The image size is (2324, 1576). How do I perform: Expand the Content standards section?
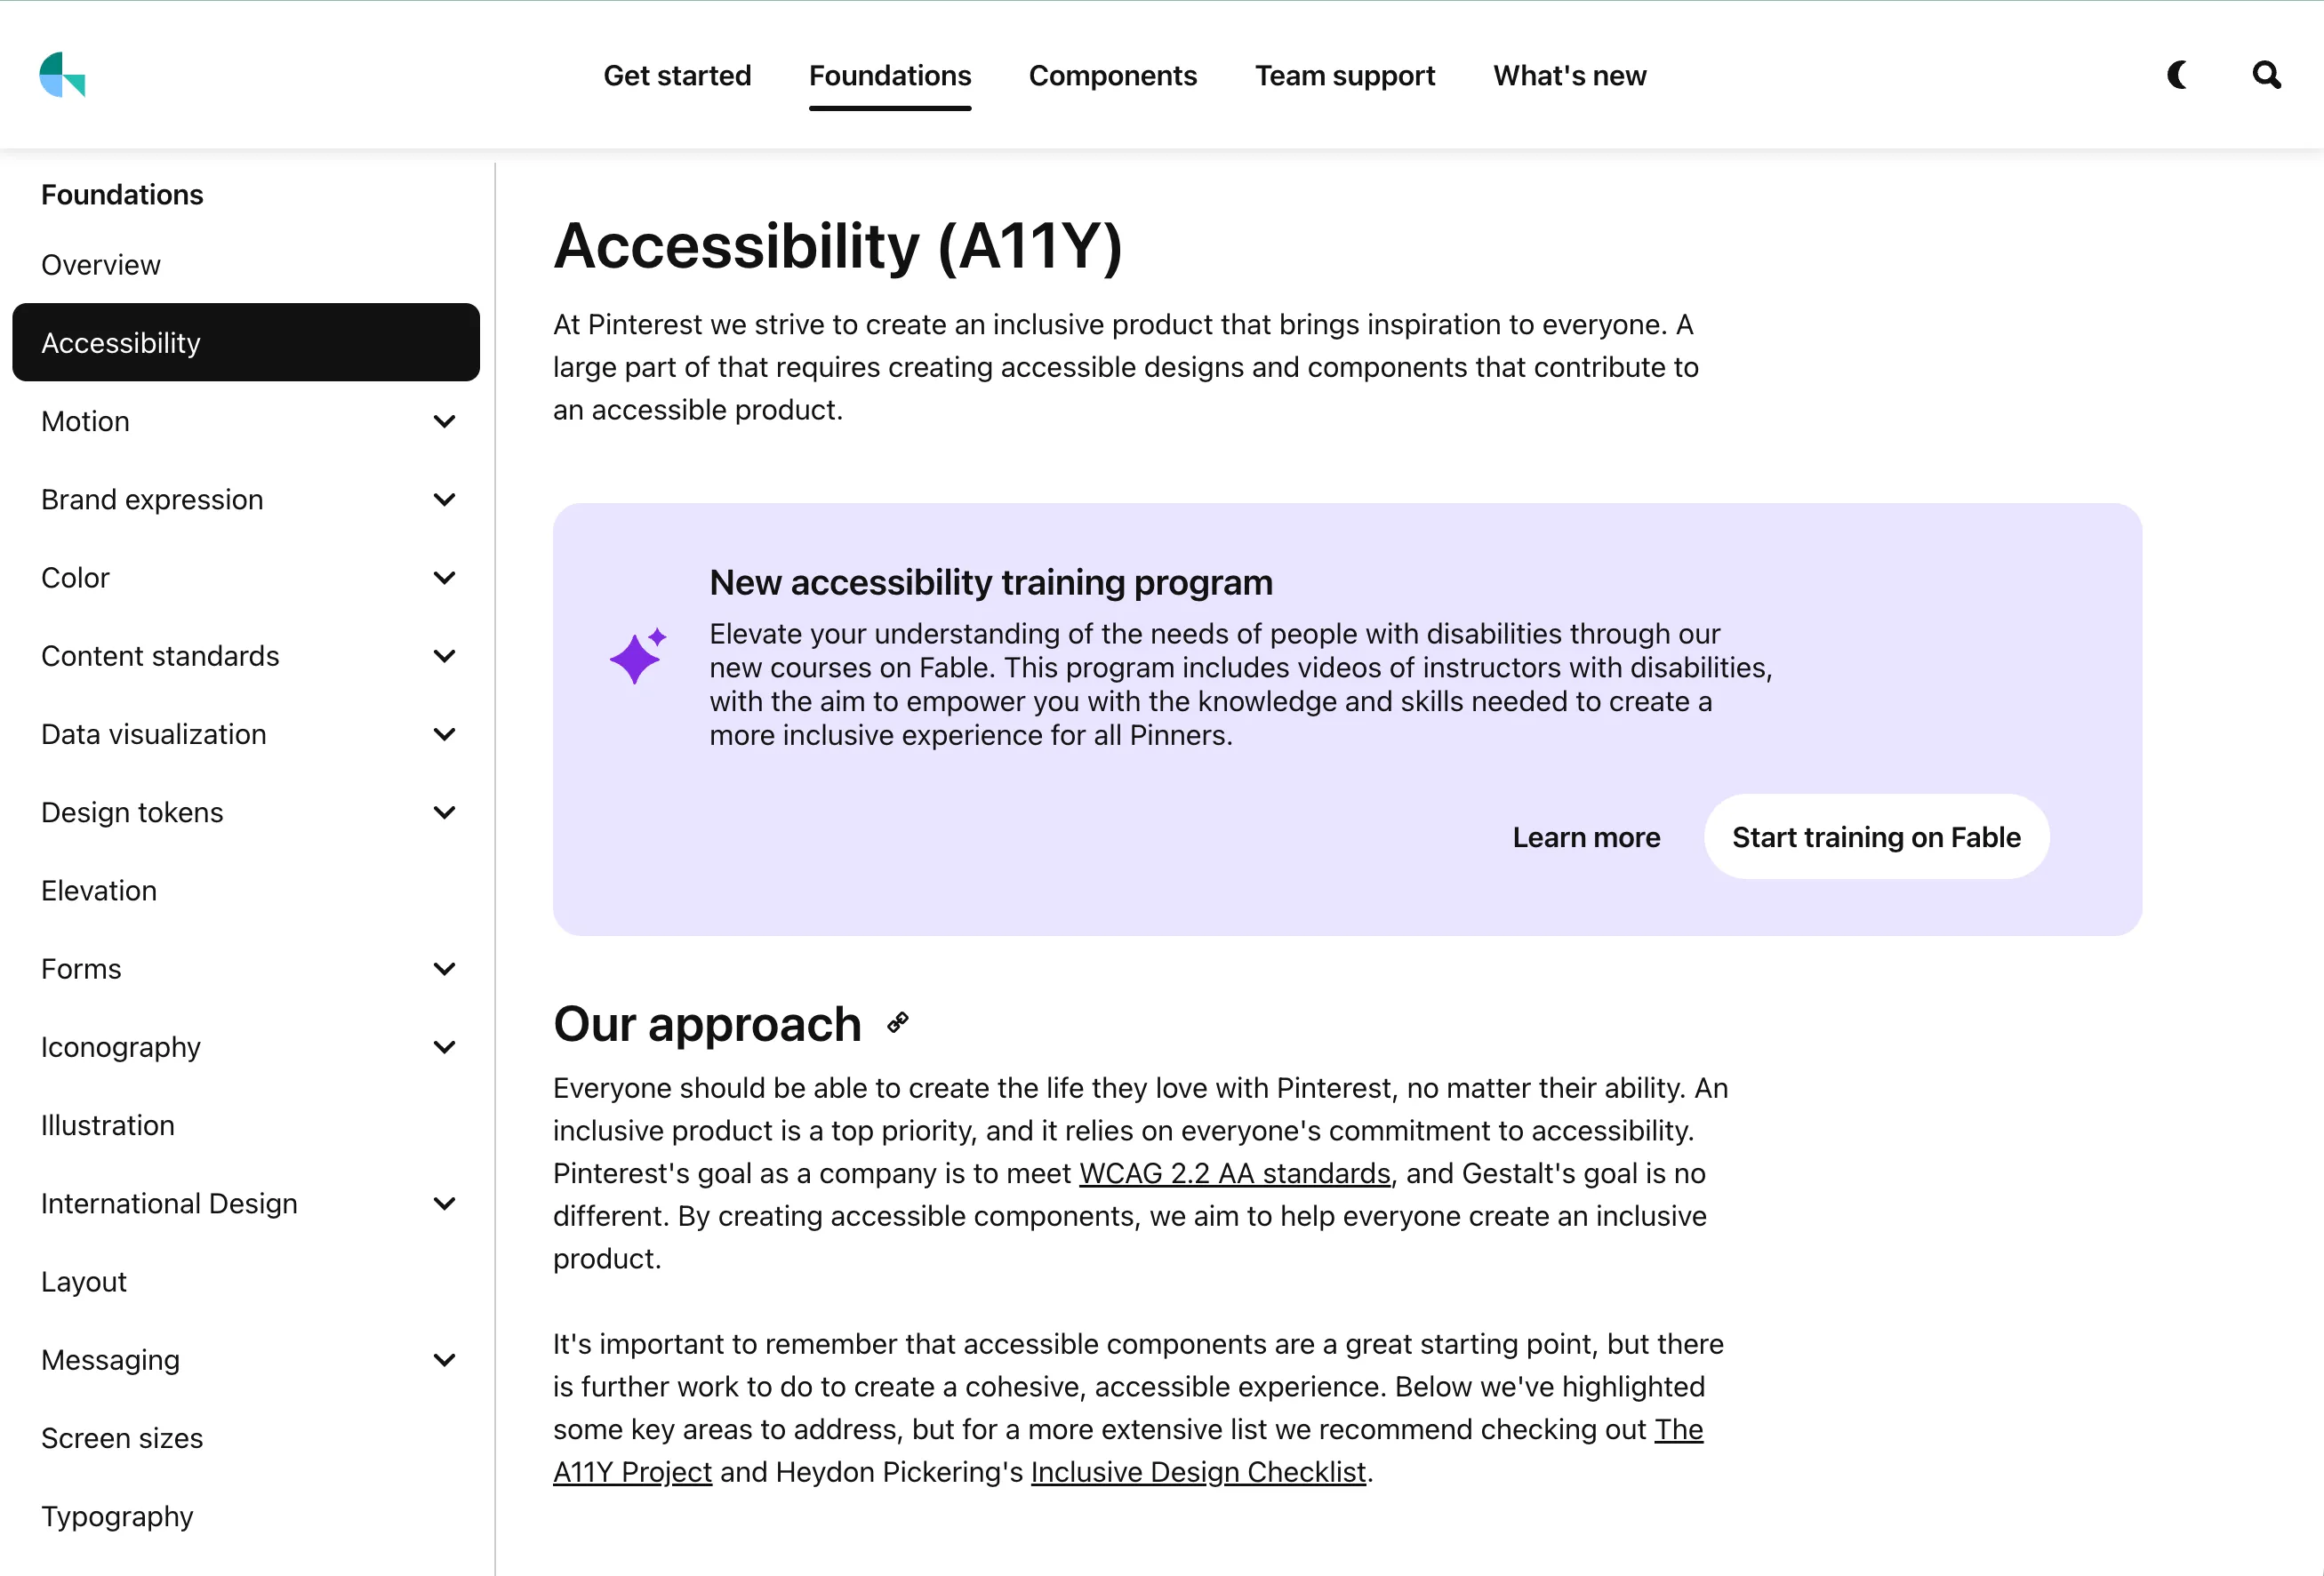pyautogui.click(x=445, y=655)
